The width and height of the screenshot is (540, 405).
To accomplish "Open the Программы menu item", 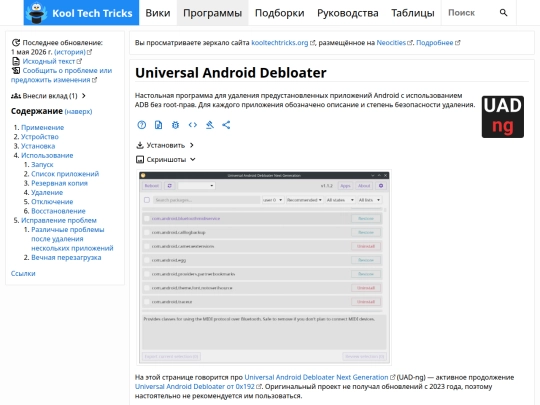I will click(212, 13).
